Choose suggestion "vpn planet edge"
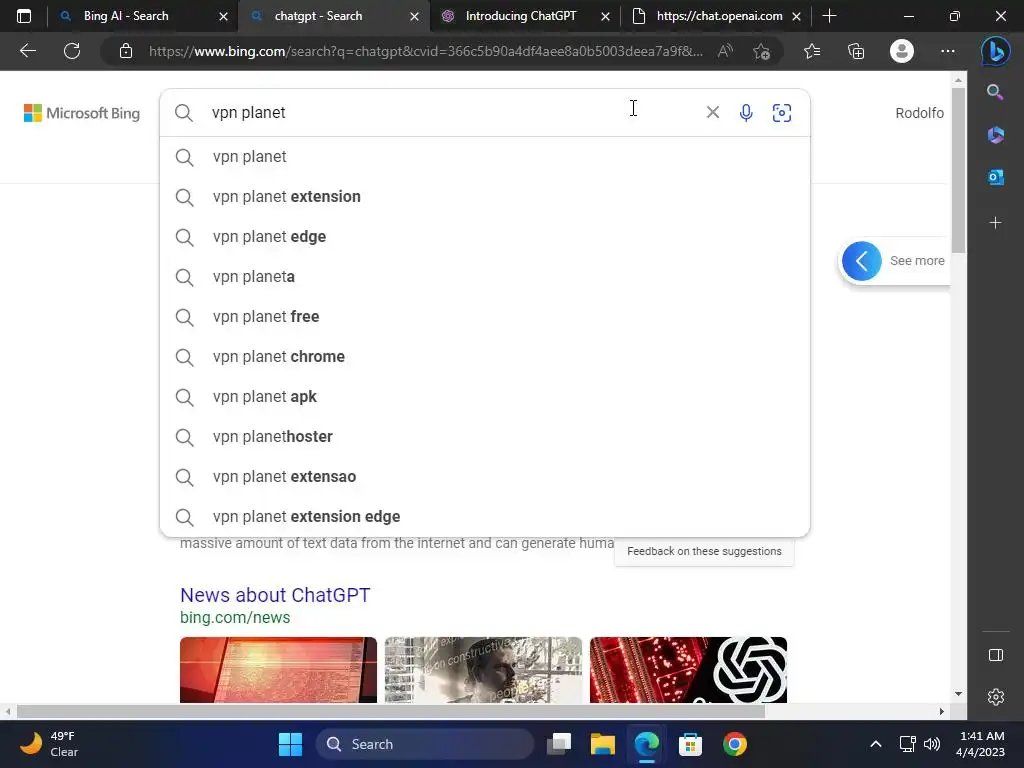 pyautogui.click(x=485, y=236)
